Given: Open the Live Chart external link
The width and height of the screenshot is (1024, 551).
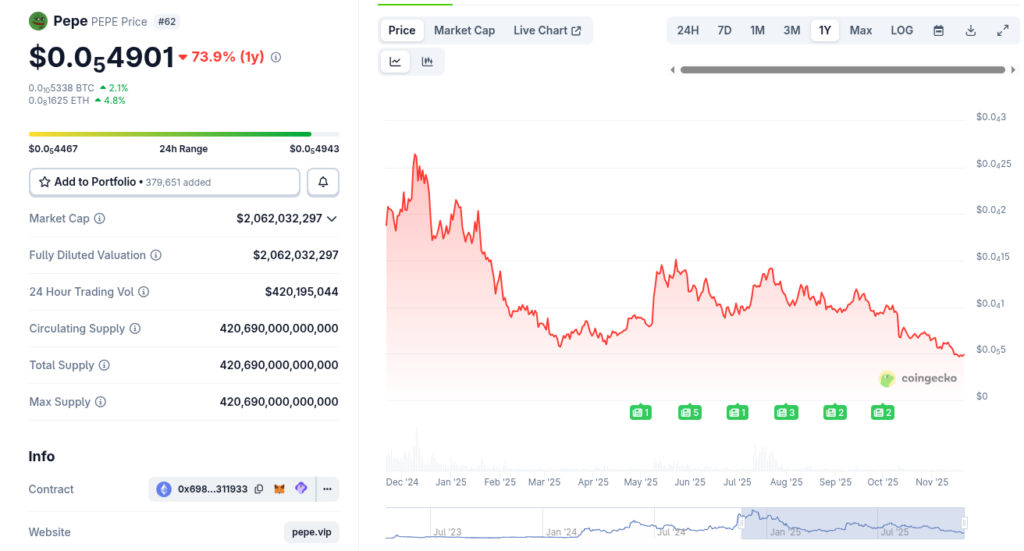Looking at the screenshot, I should [x=547, y=30].
